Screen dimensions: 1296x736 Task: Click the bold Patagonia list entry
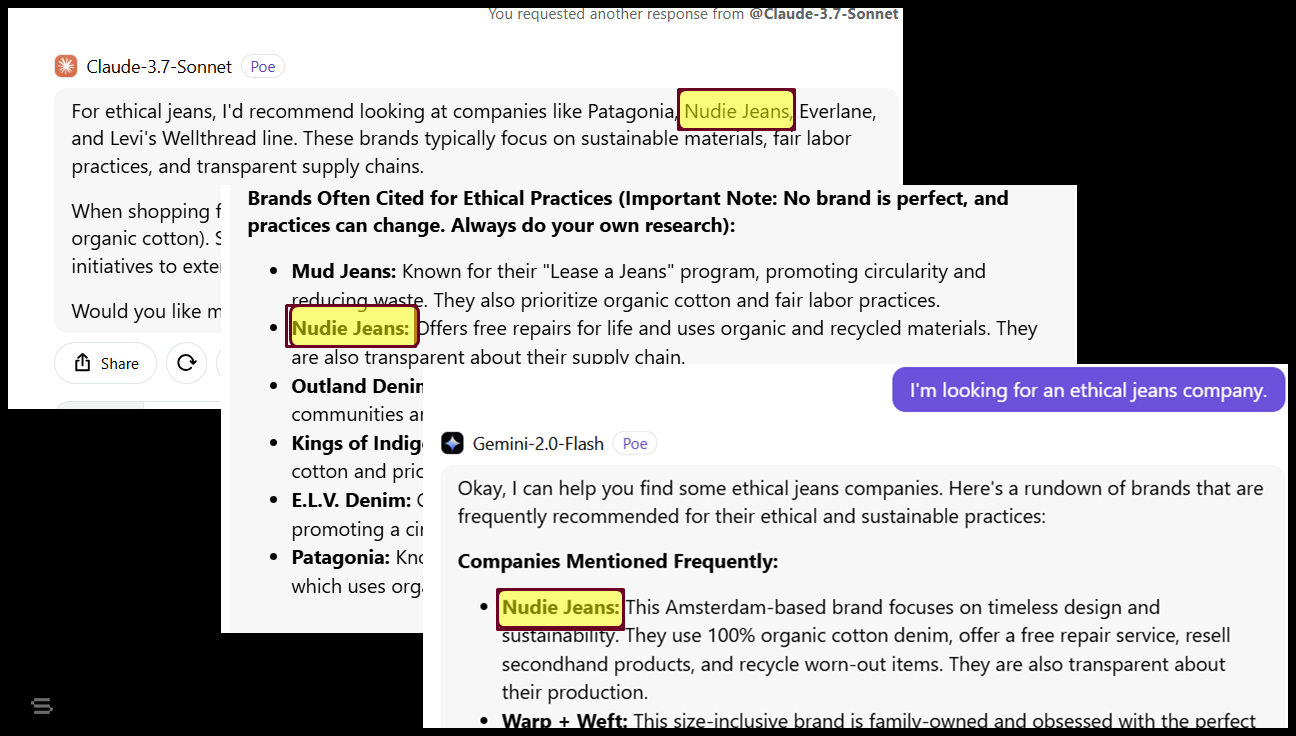(x=340, y=557)
